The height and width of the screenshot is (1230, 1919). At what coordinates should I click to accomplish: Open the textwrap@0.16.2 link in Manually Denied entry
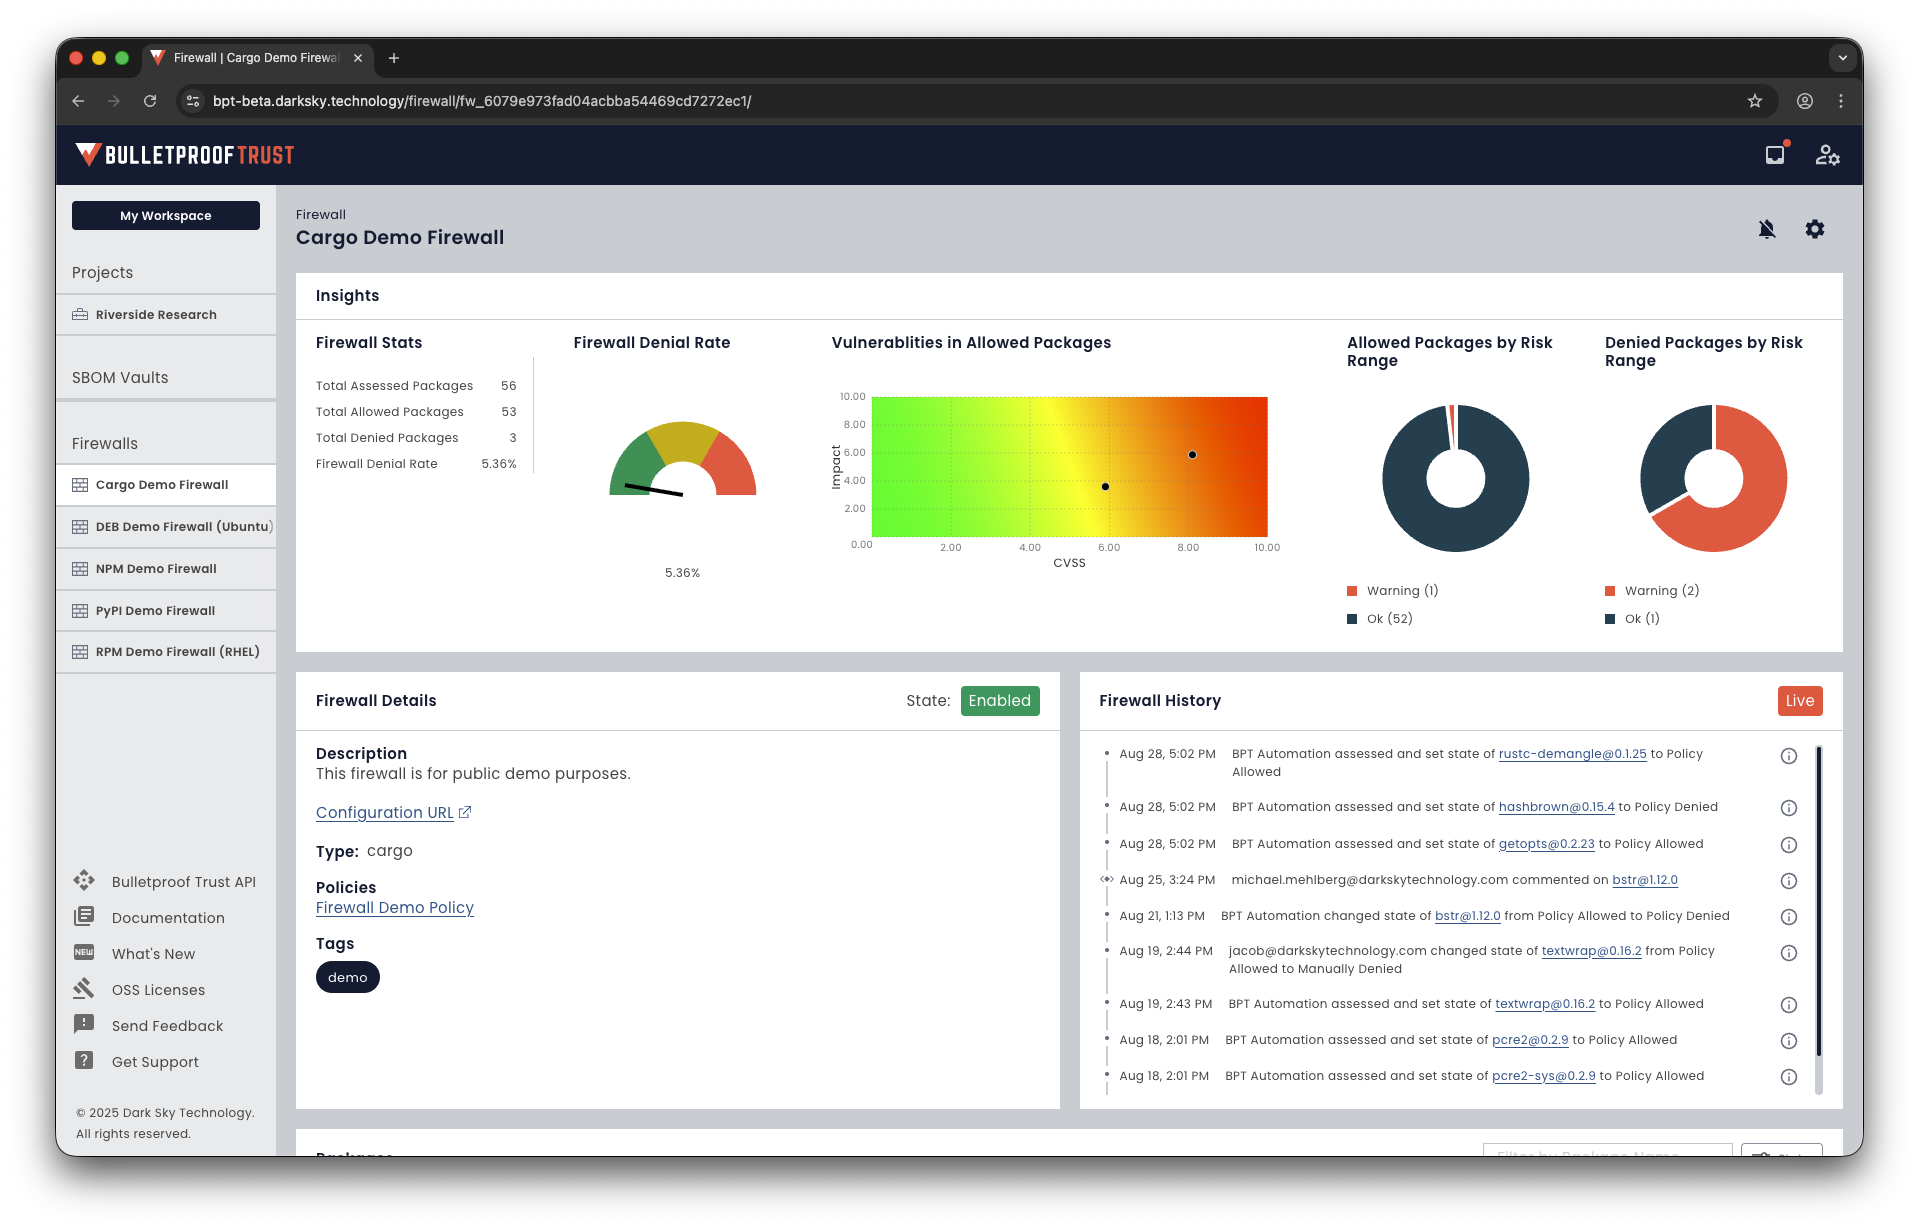[x=1591, y=951]
